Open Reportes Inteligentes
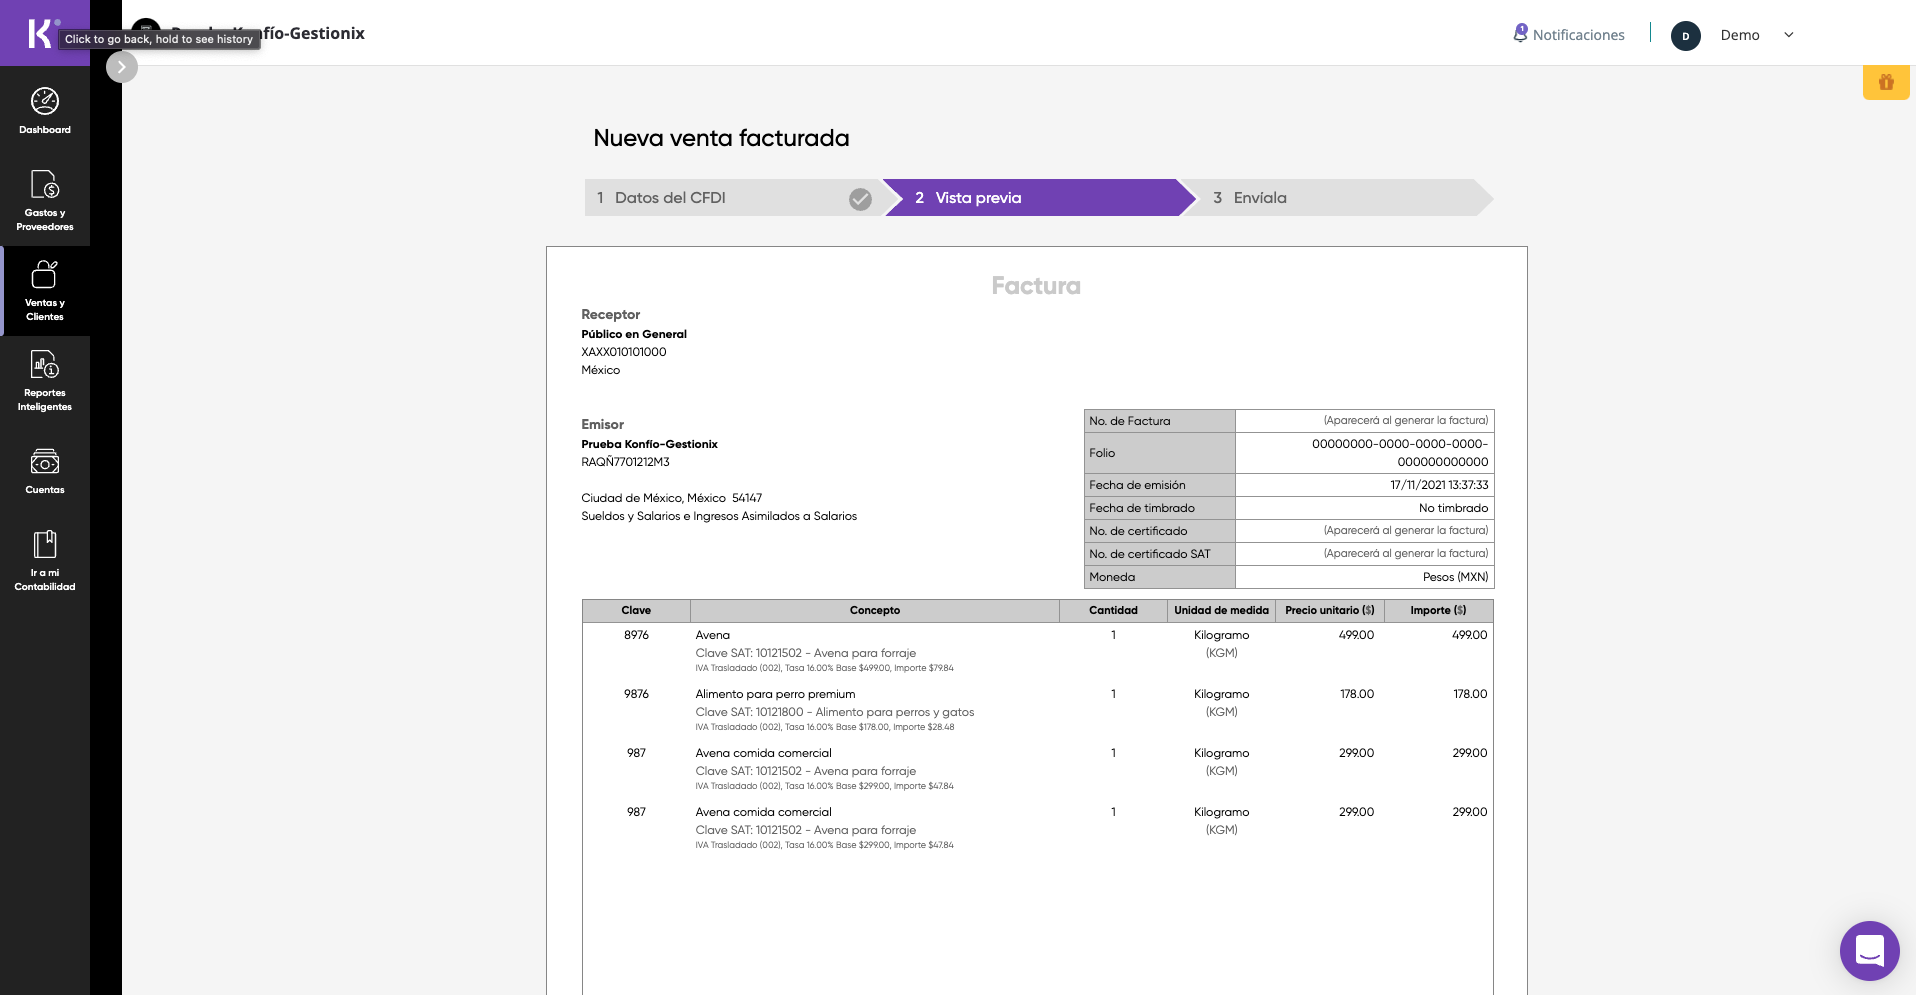Viewport: 1916px width, 995px height. [x=45, y=380]
